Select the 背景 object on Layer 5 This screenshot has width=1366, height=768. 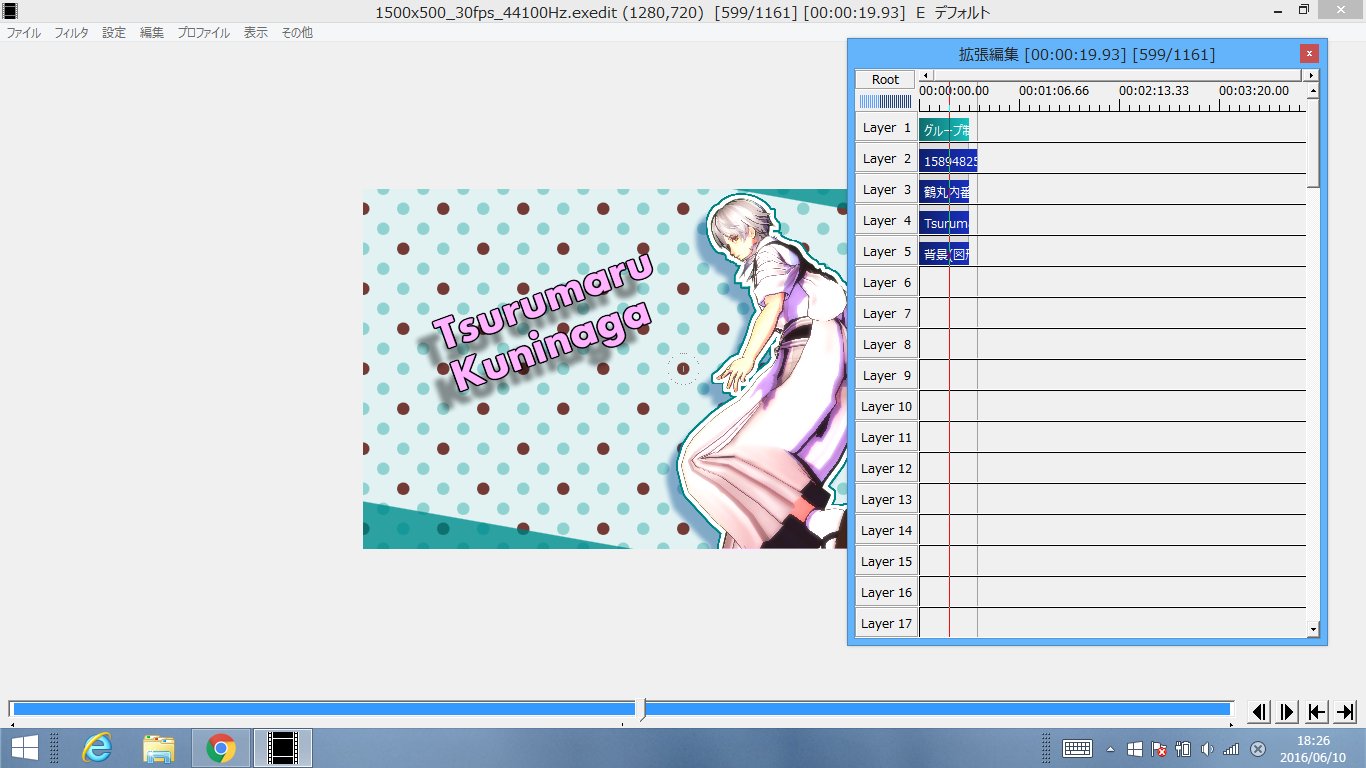coord(944,253)
